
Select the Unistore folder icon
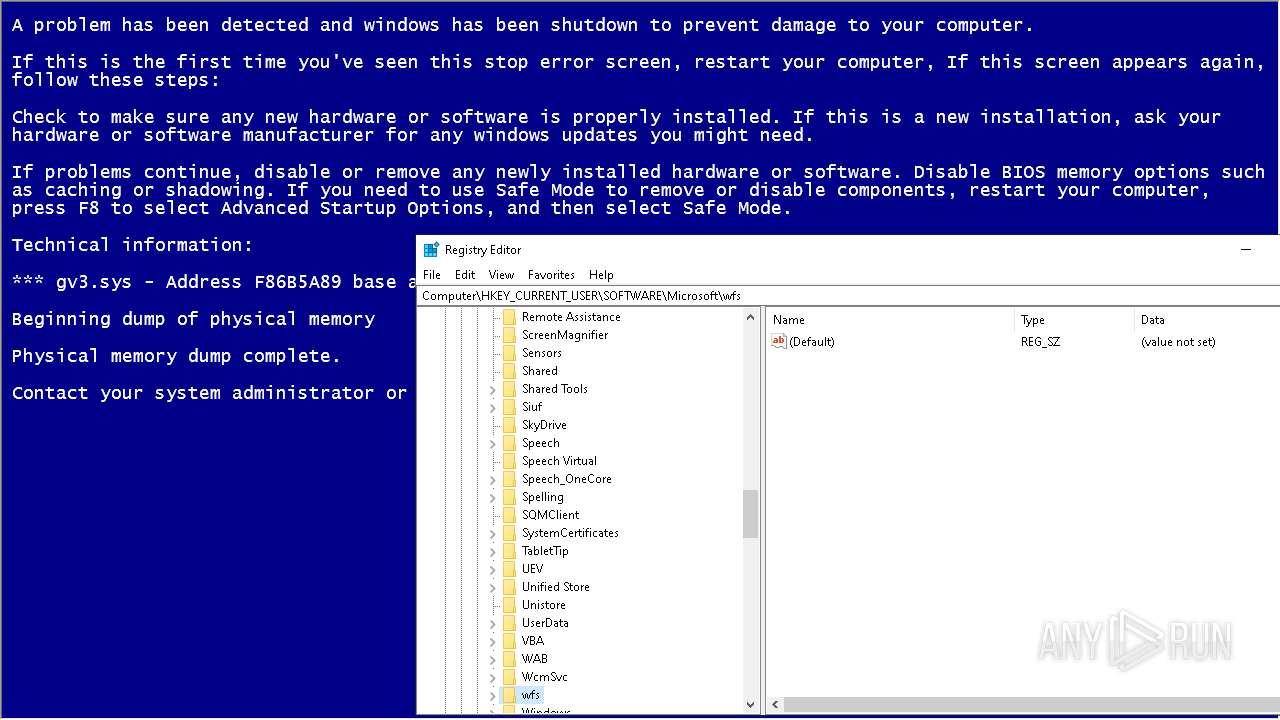(509, 605)
